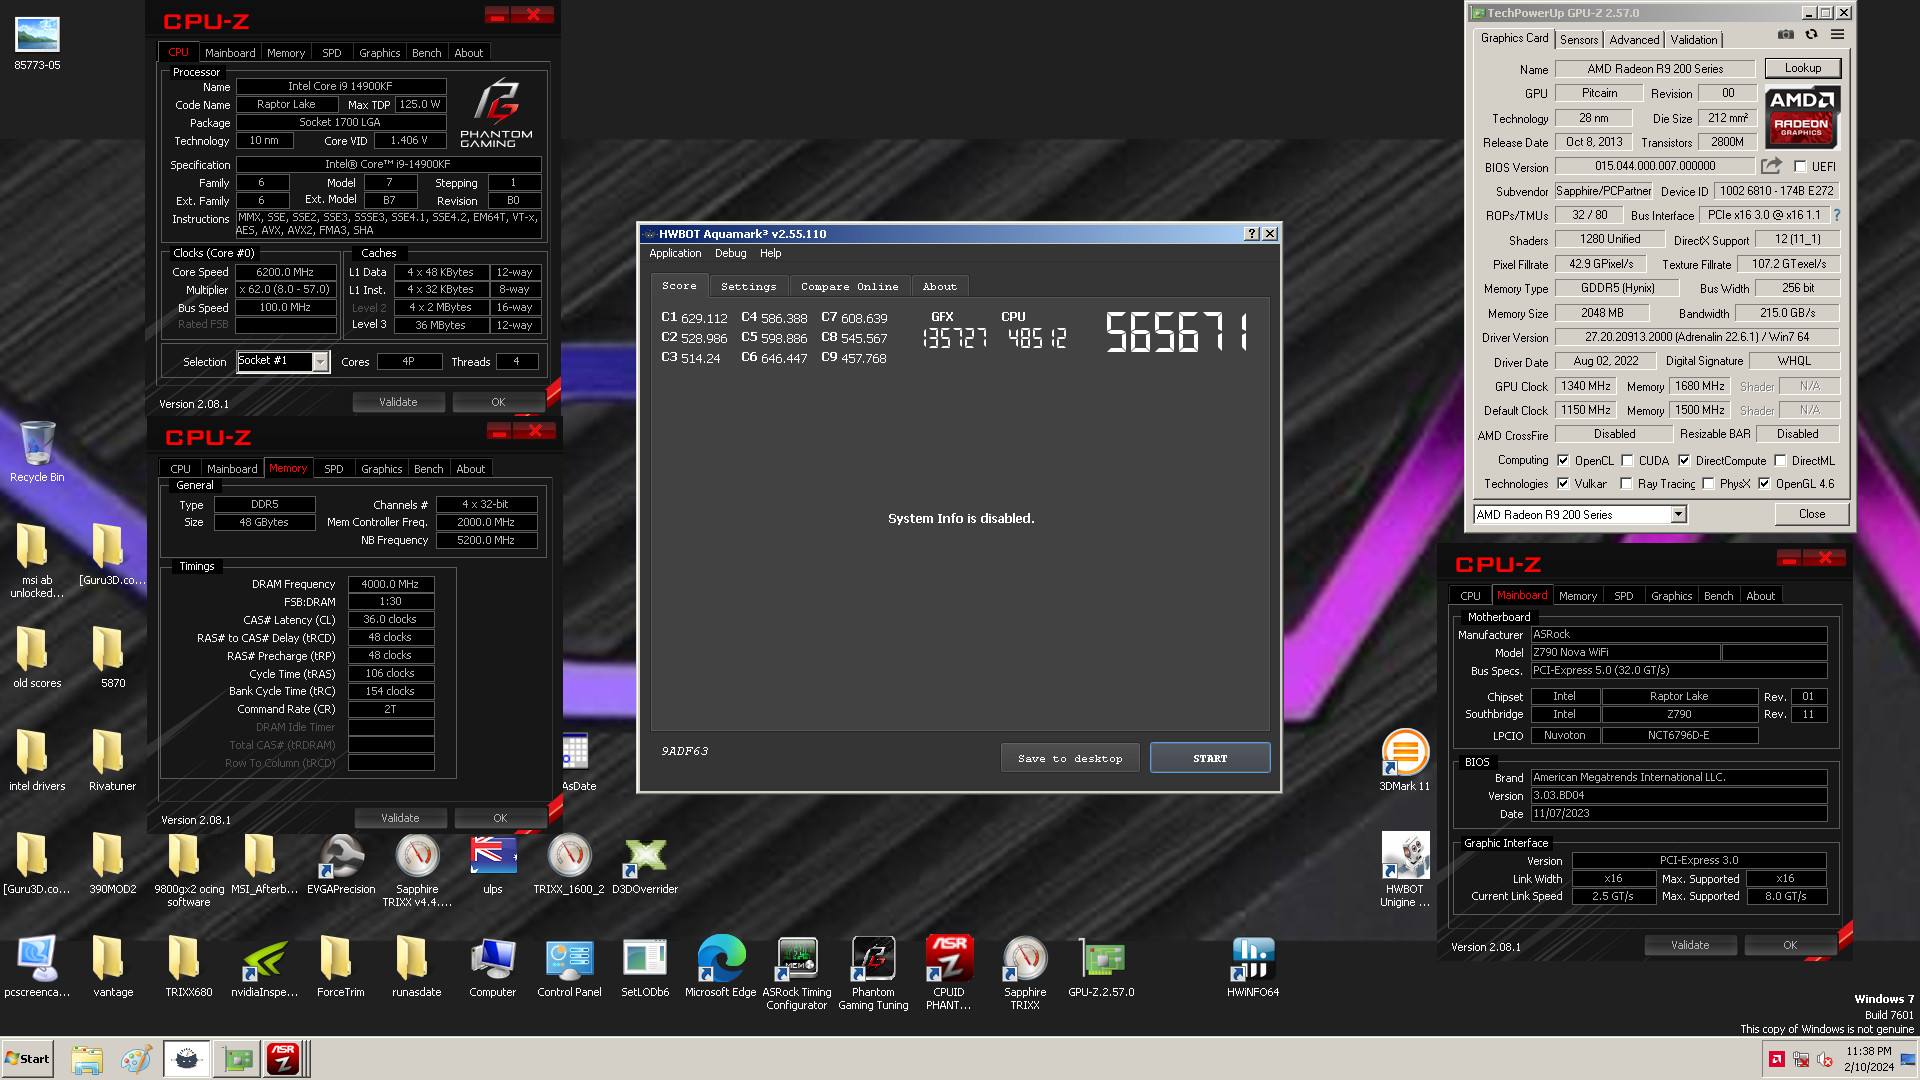This screenshot has width=1920, height=1080.
Task: Open Mainboard tab in top-left CPU-Z
Action: 230,53
